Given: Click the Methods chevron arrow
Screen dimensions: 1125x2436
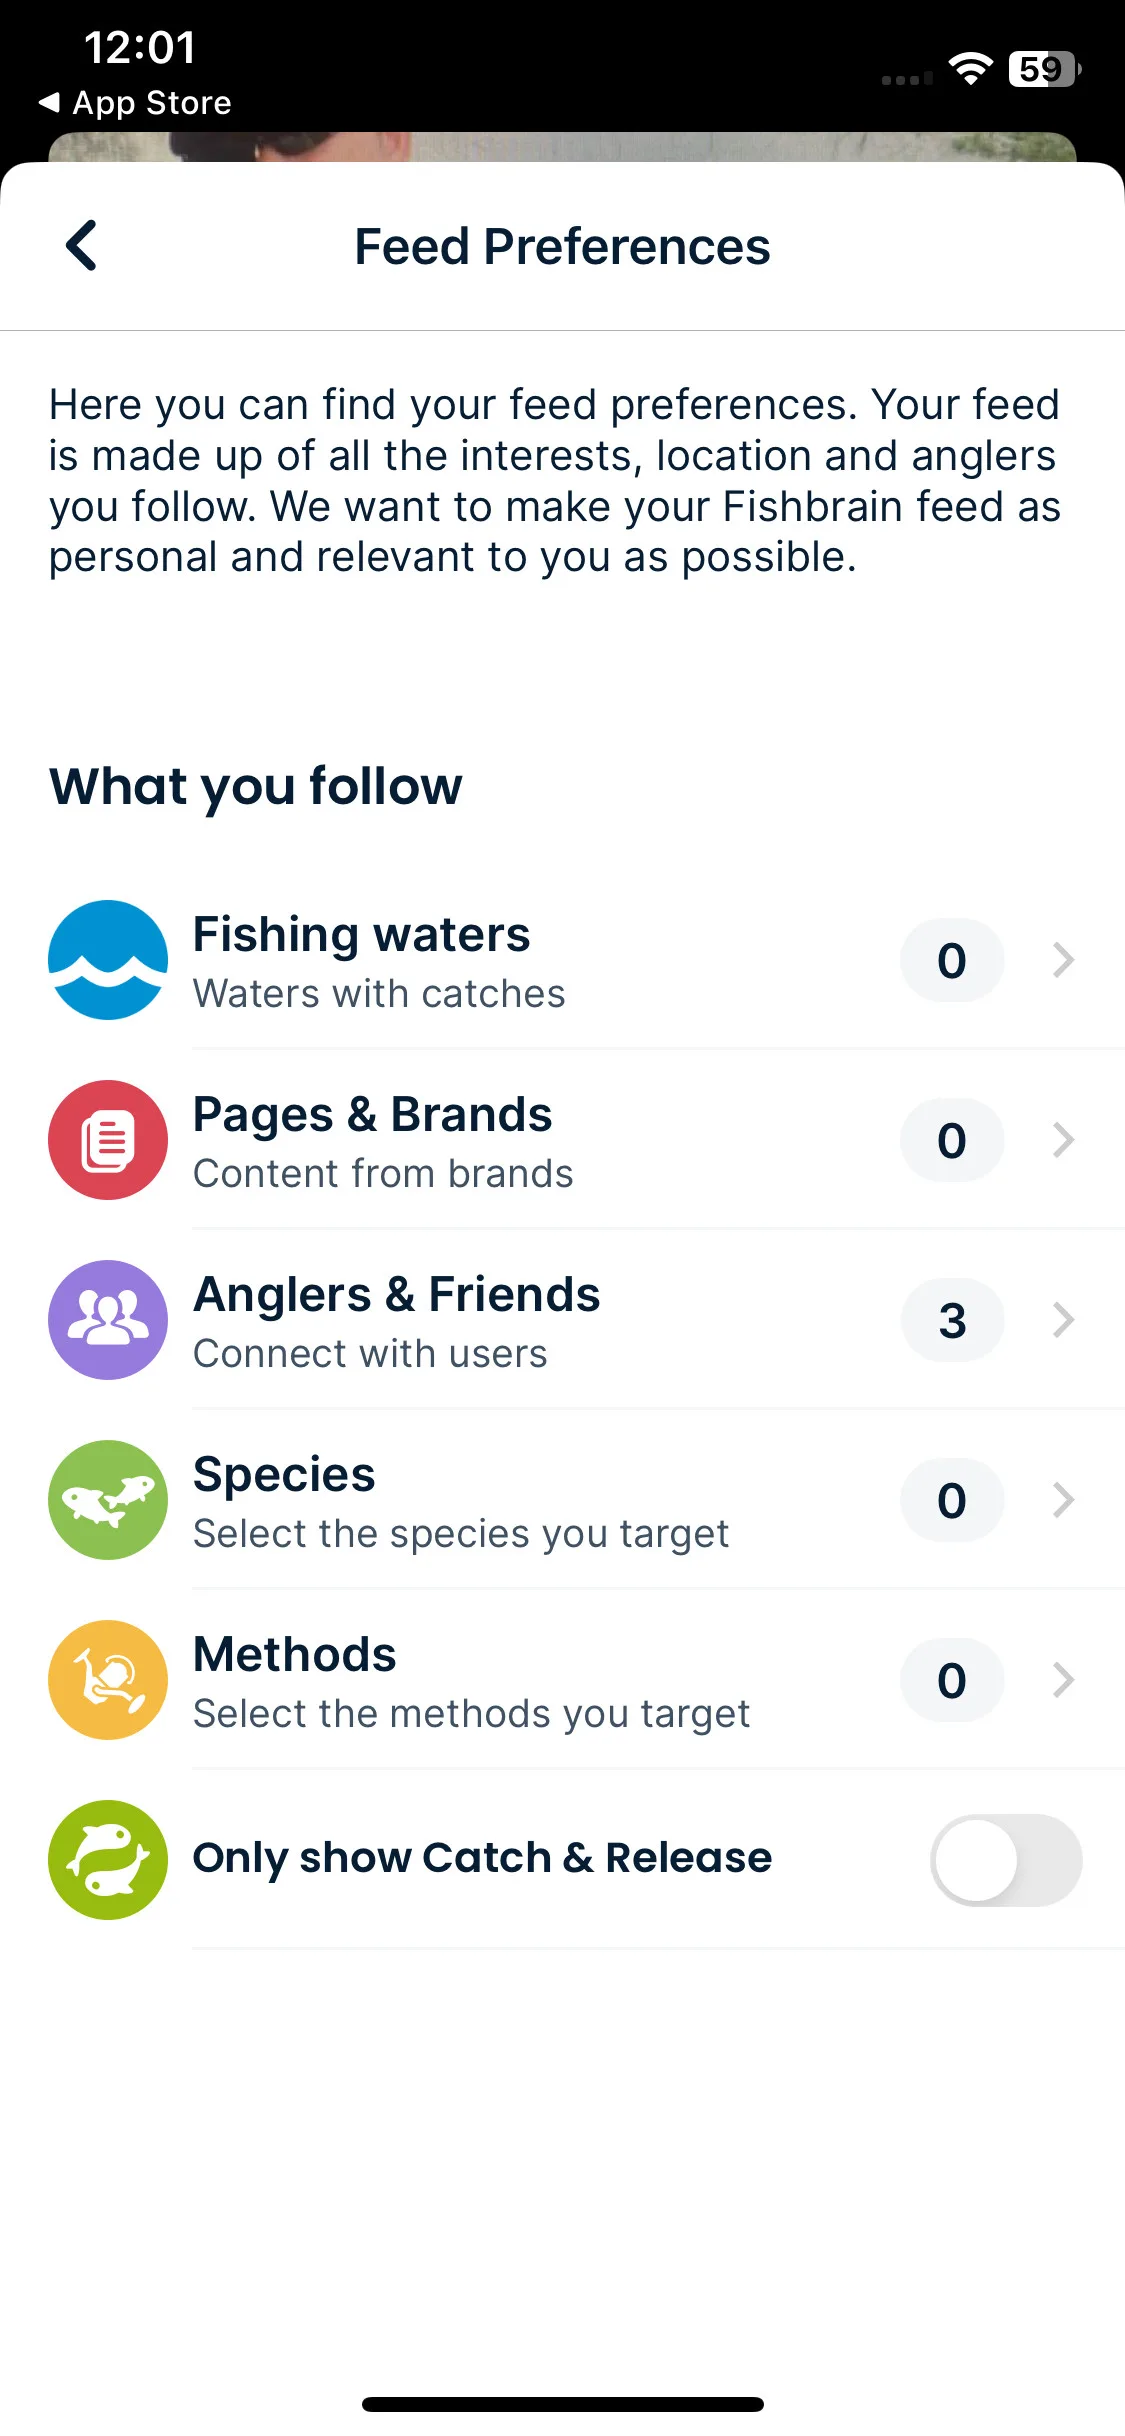Looking at the screenshot, I should 1064,1680.
